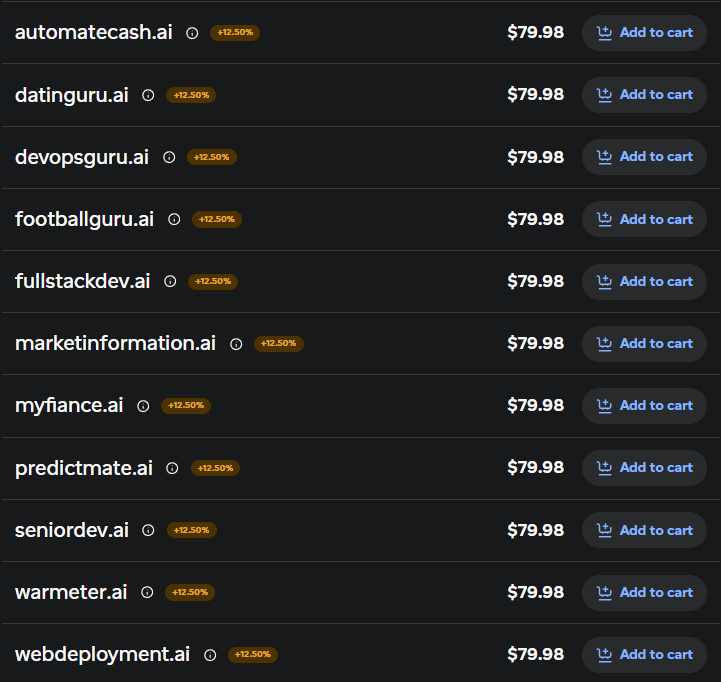Click the +12.50% badge for devopsguru.ai
The image size is (721, 682).
pyautogui.click(x=212, y=157)
